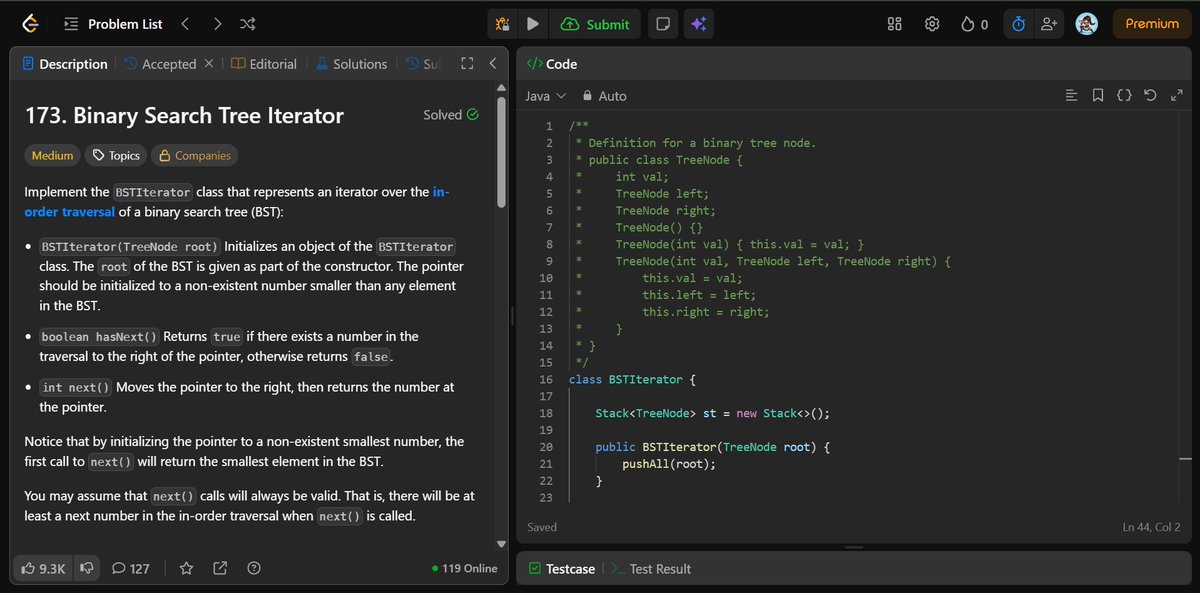The height and width of the screenshot is (593, 1200).
Task: Go to the next problem arrow
Action: tap(217, 24)
